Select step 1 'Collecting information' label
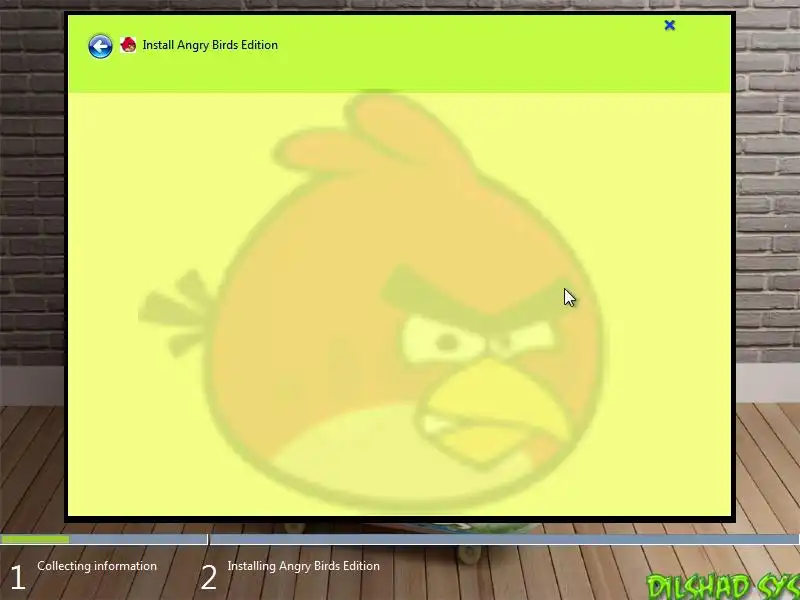800x600 pixels. [97, 566]
